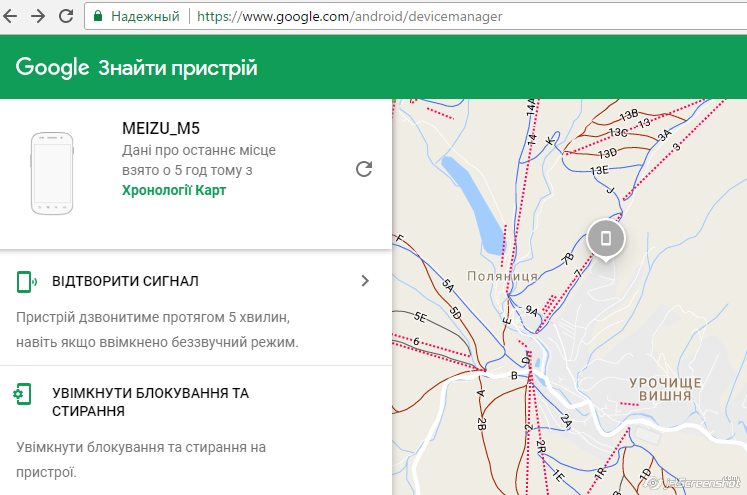This screenshot has height=495, width=747.
Task: Click the lock and erase gear-phone icon
Action: coord(22,394)
